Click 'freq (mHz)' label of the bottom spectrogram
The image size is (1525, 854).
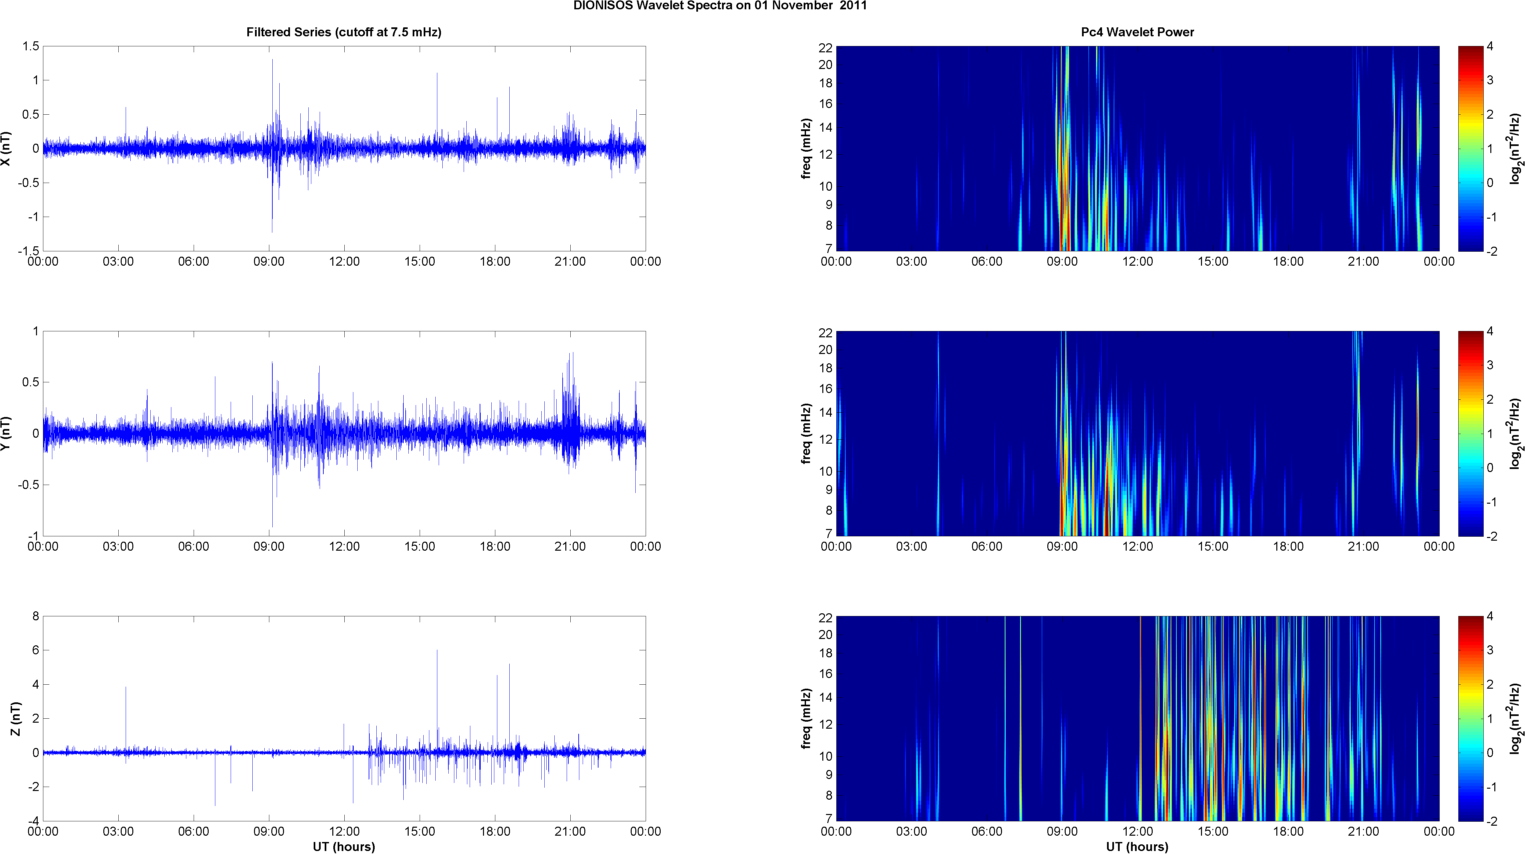point(806,719)
